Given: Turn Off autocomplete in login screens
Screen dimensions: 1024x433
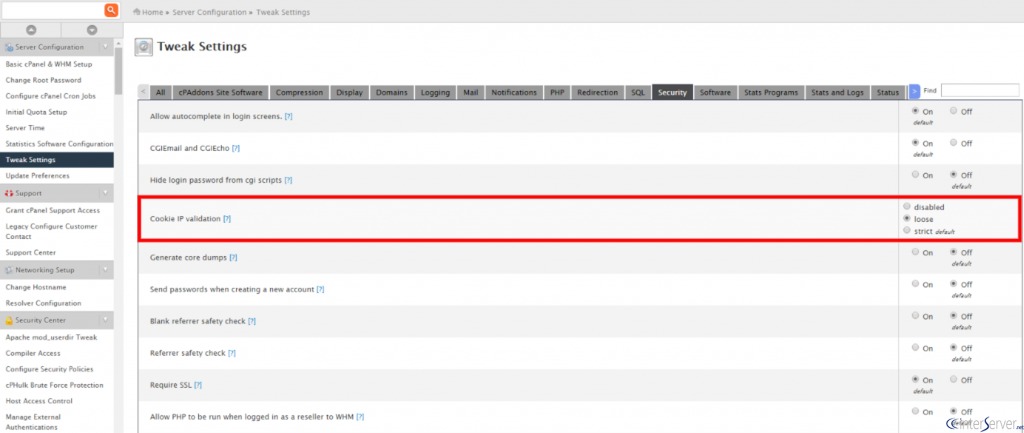Looking at the screenshot, I should point(954,111).
